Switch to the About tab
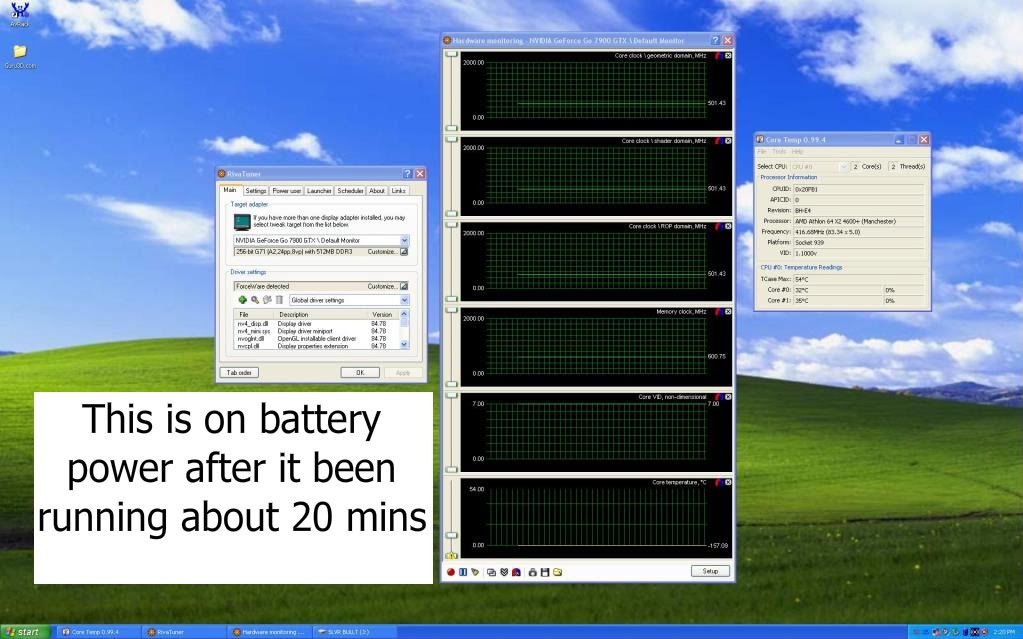The width and height of the screenshot is (1023, 639). 377,191
